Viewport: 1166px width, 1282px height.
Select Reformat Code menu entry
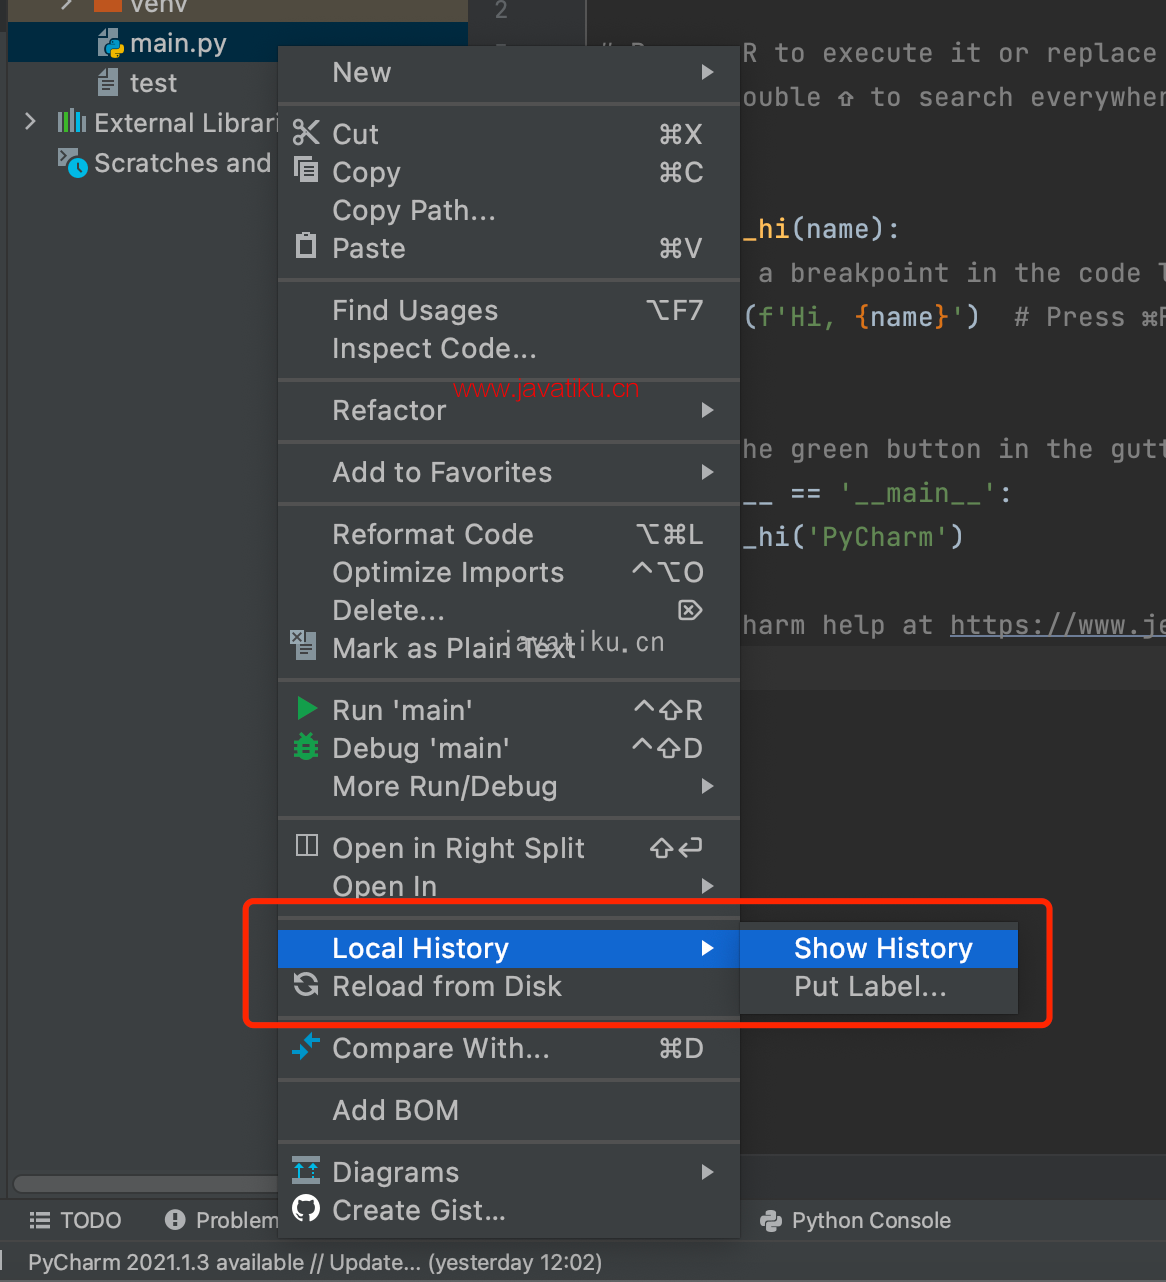pyautogui.click(x=509, y=534)
